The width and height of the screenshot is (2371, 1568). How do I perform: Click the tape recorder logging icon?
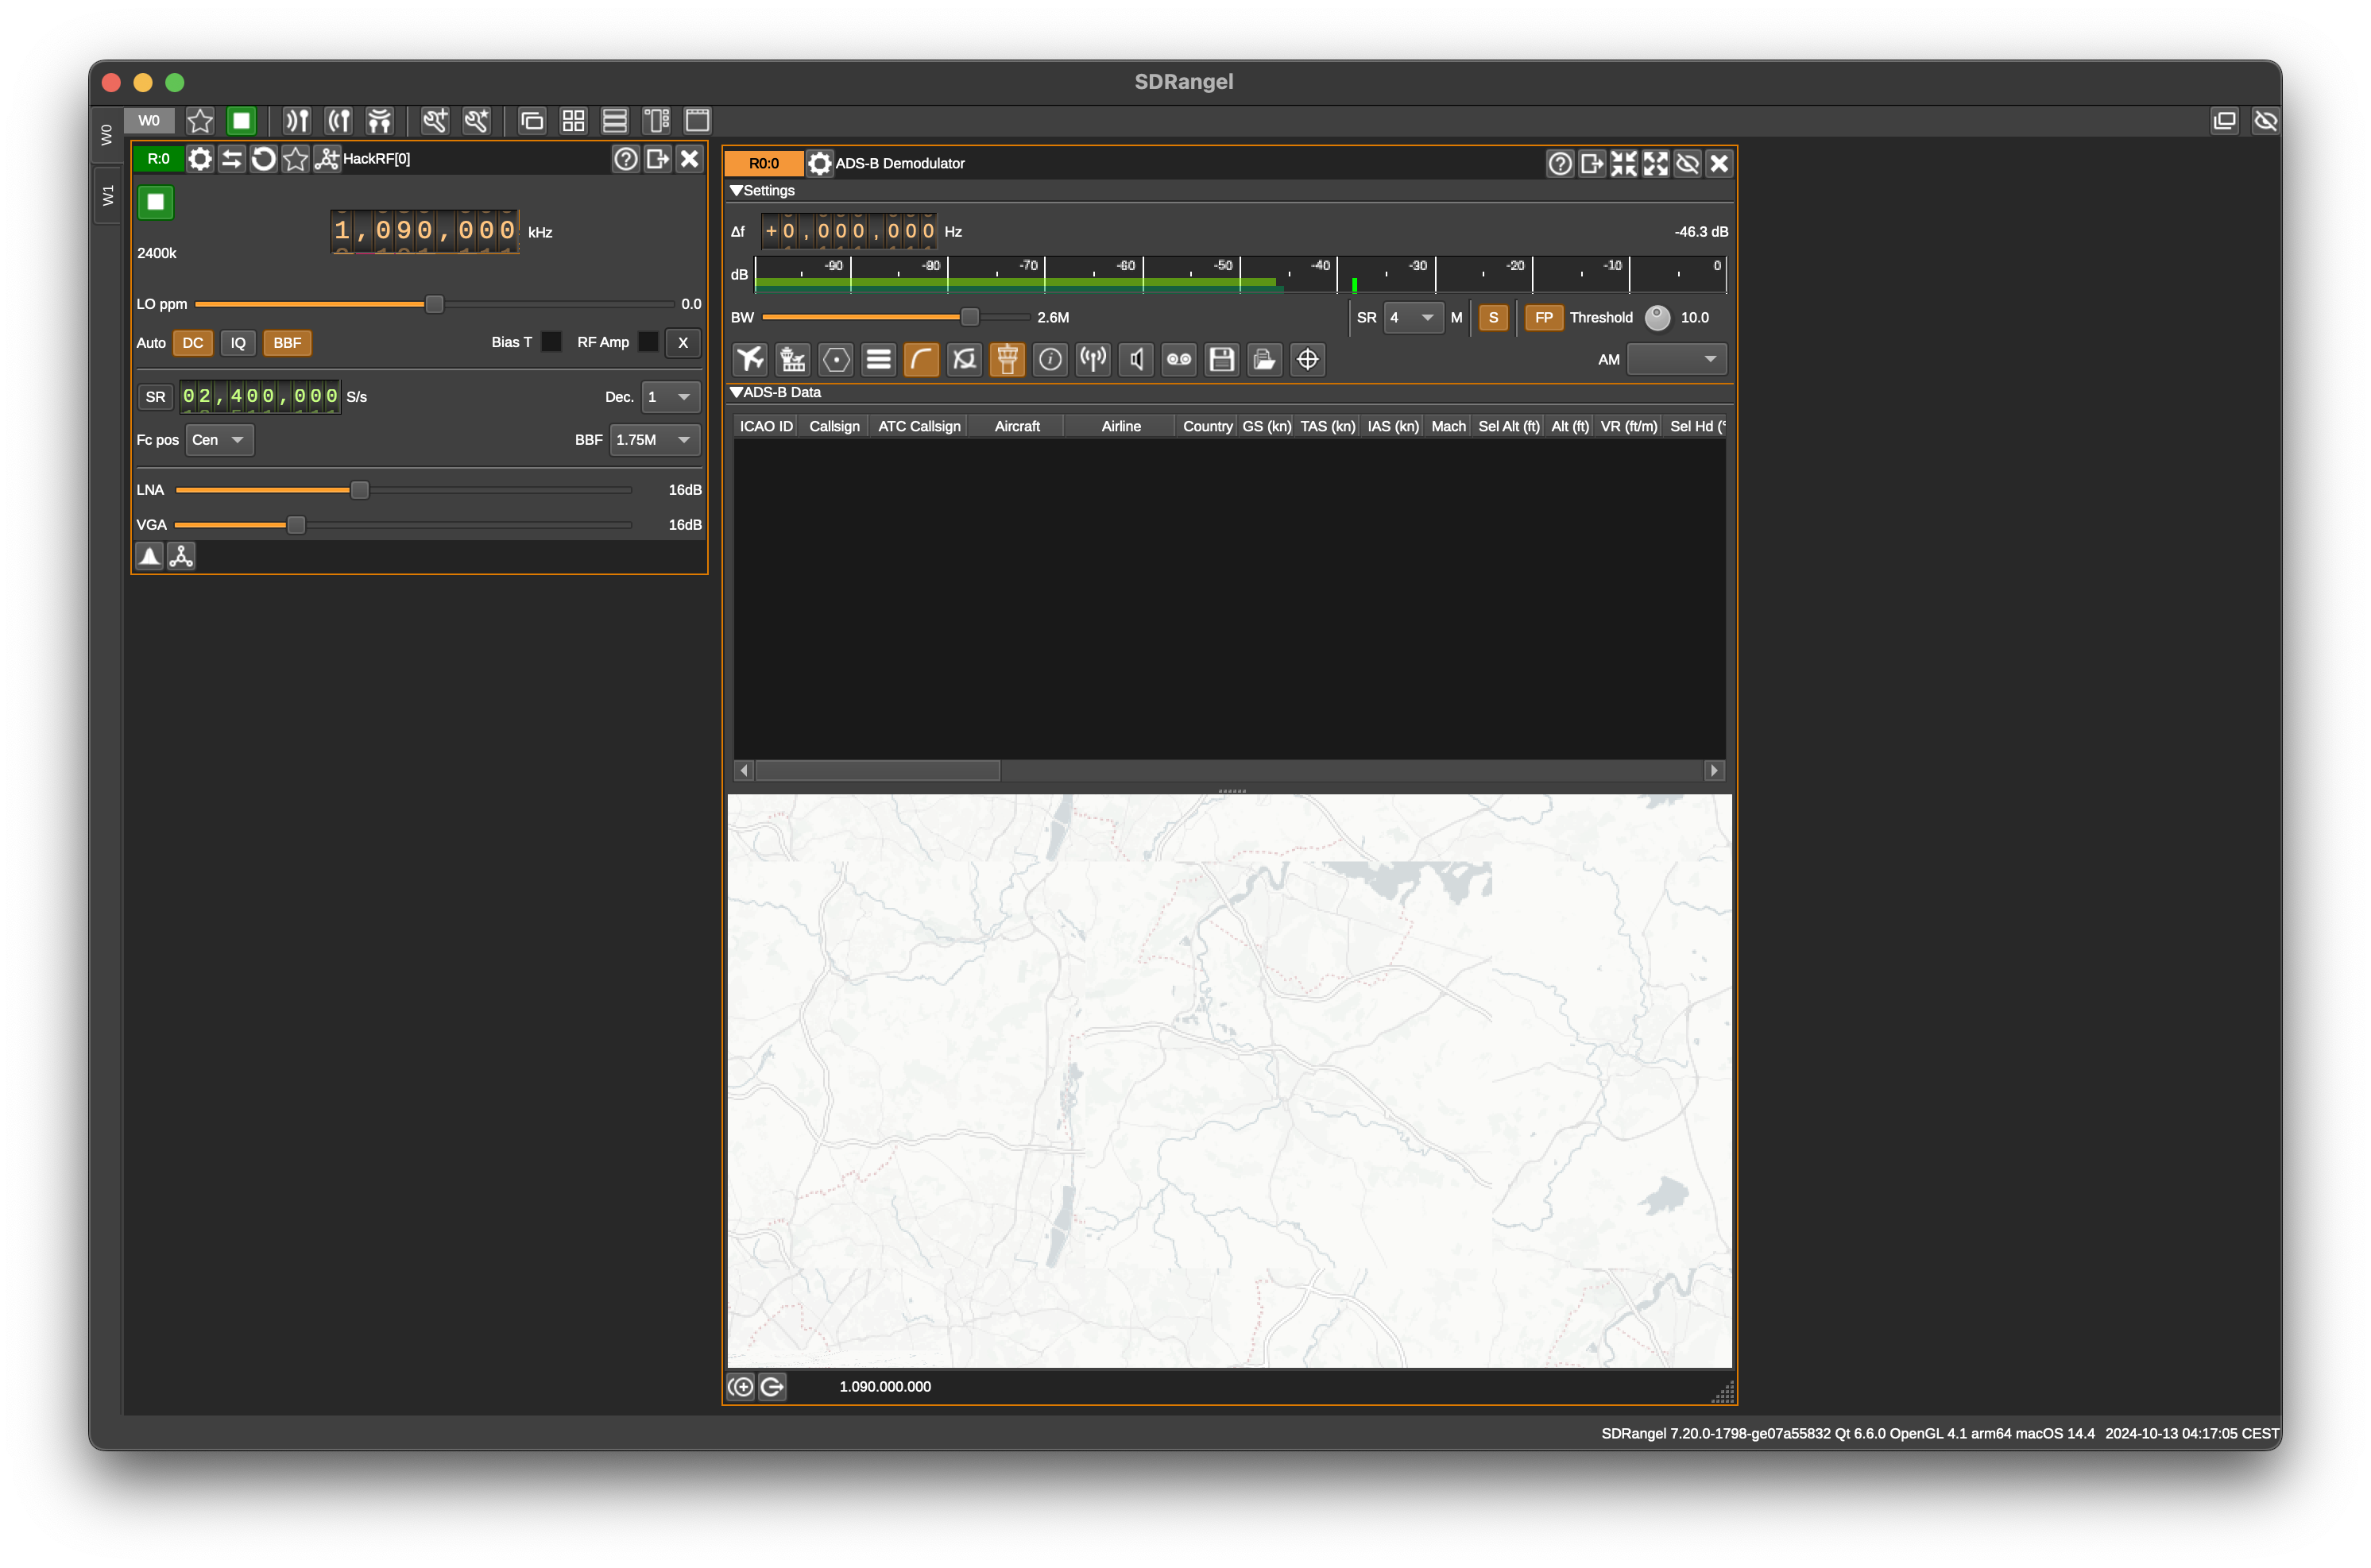1179,359
